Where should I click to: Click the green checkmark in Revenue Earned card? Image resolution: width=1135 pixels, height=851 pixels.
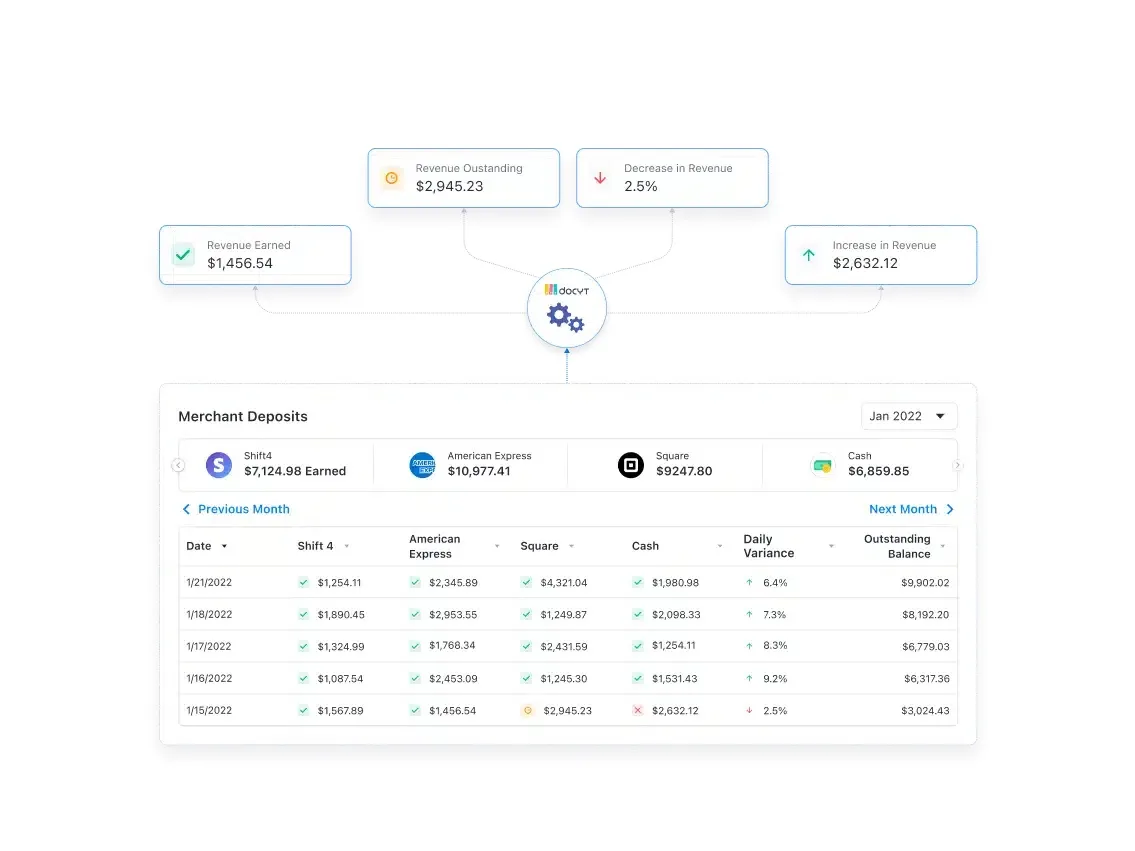click(183, 255)
